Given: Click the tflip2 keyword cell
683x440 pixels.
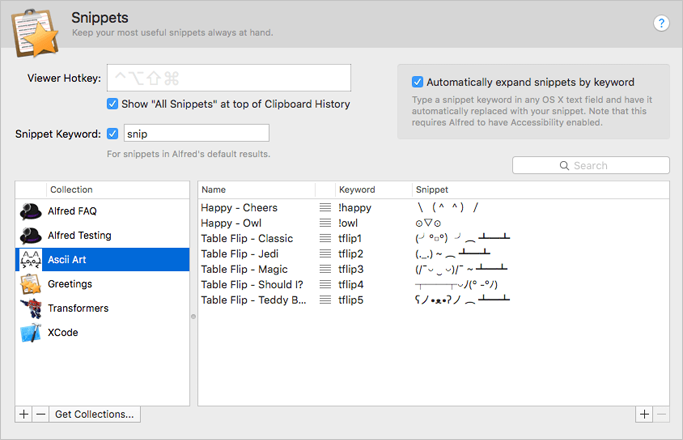Looking at the screenshot, I should pyautogui.click(x=351, y=254).
